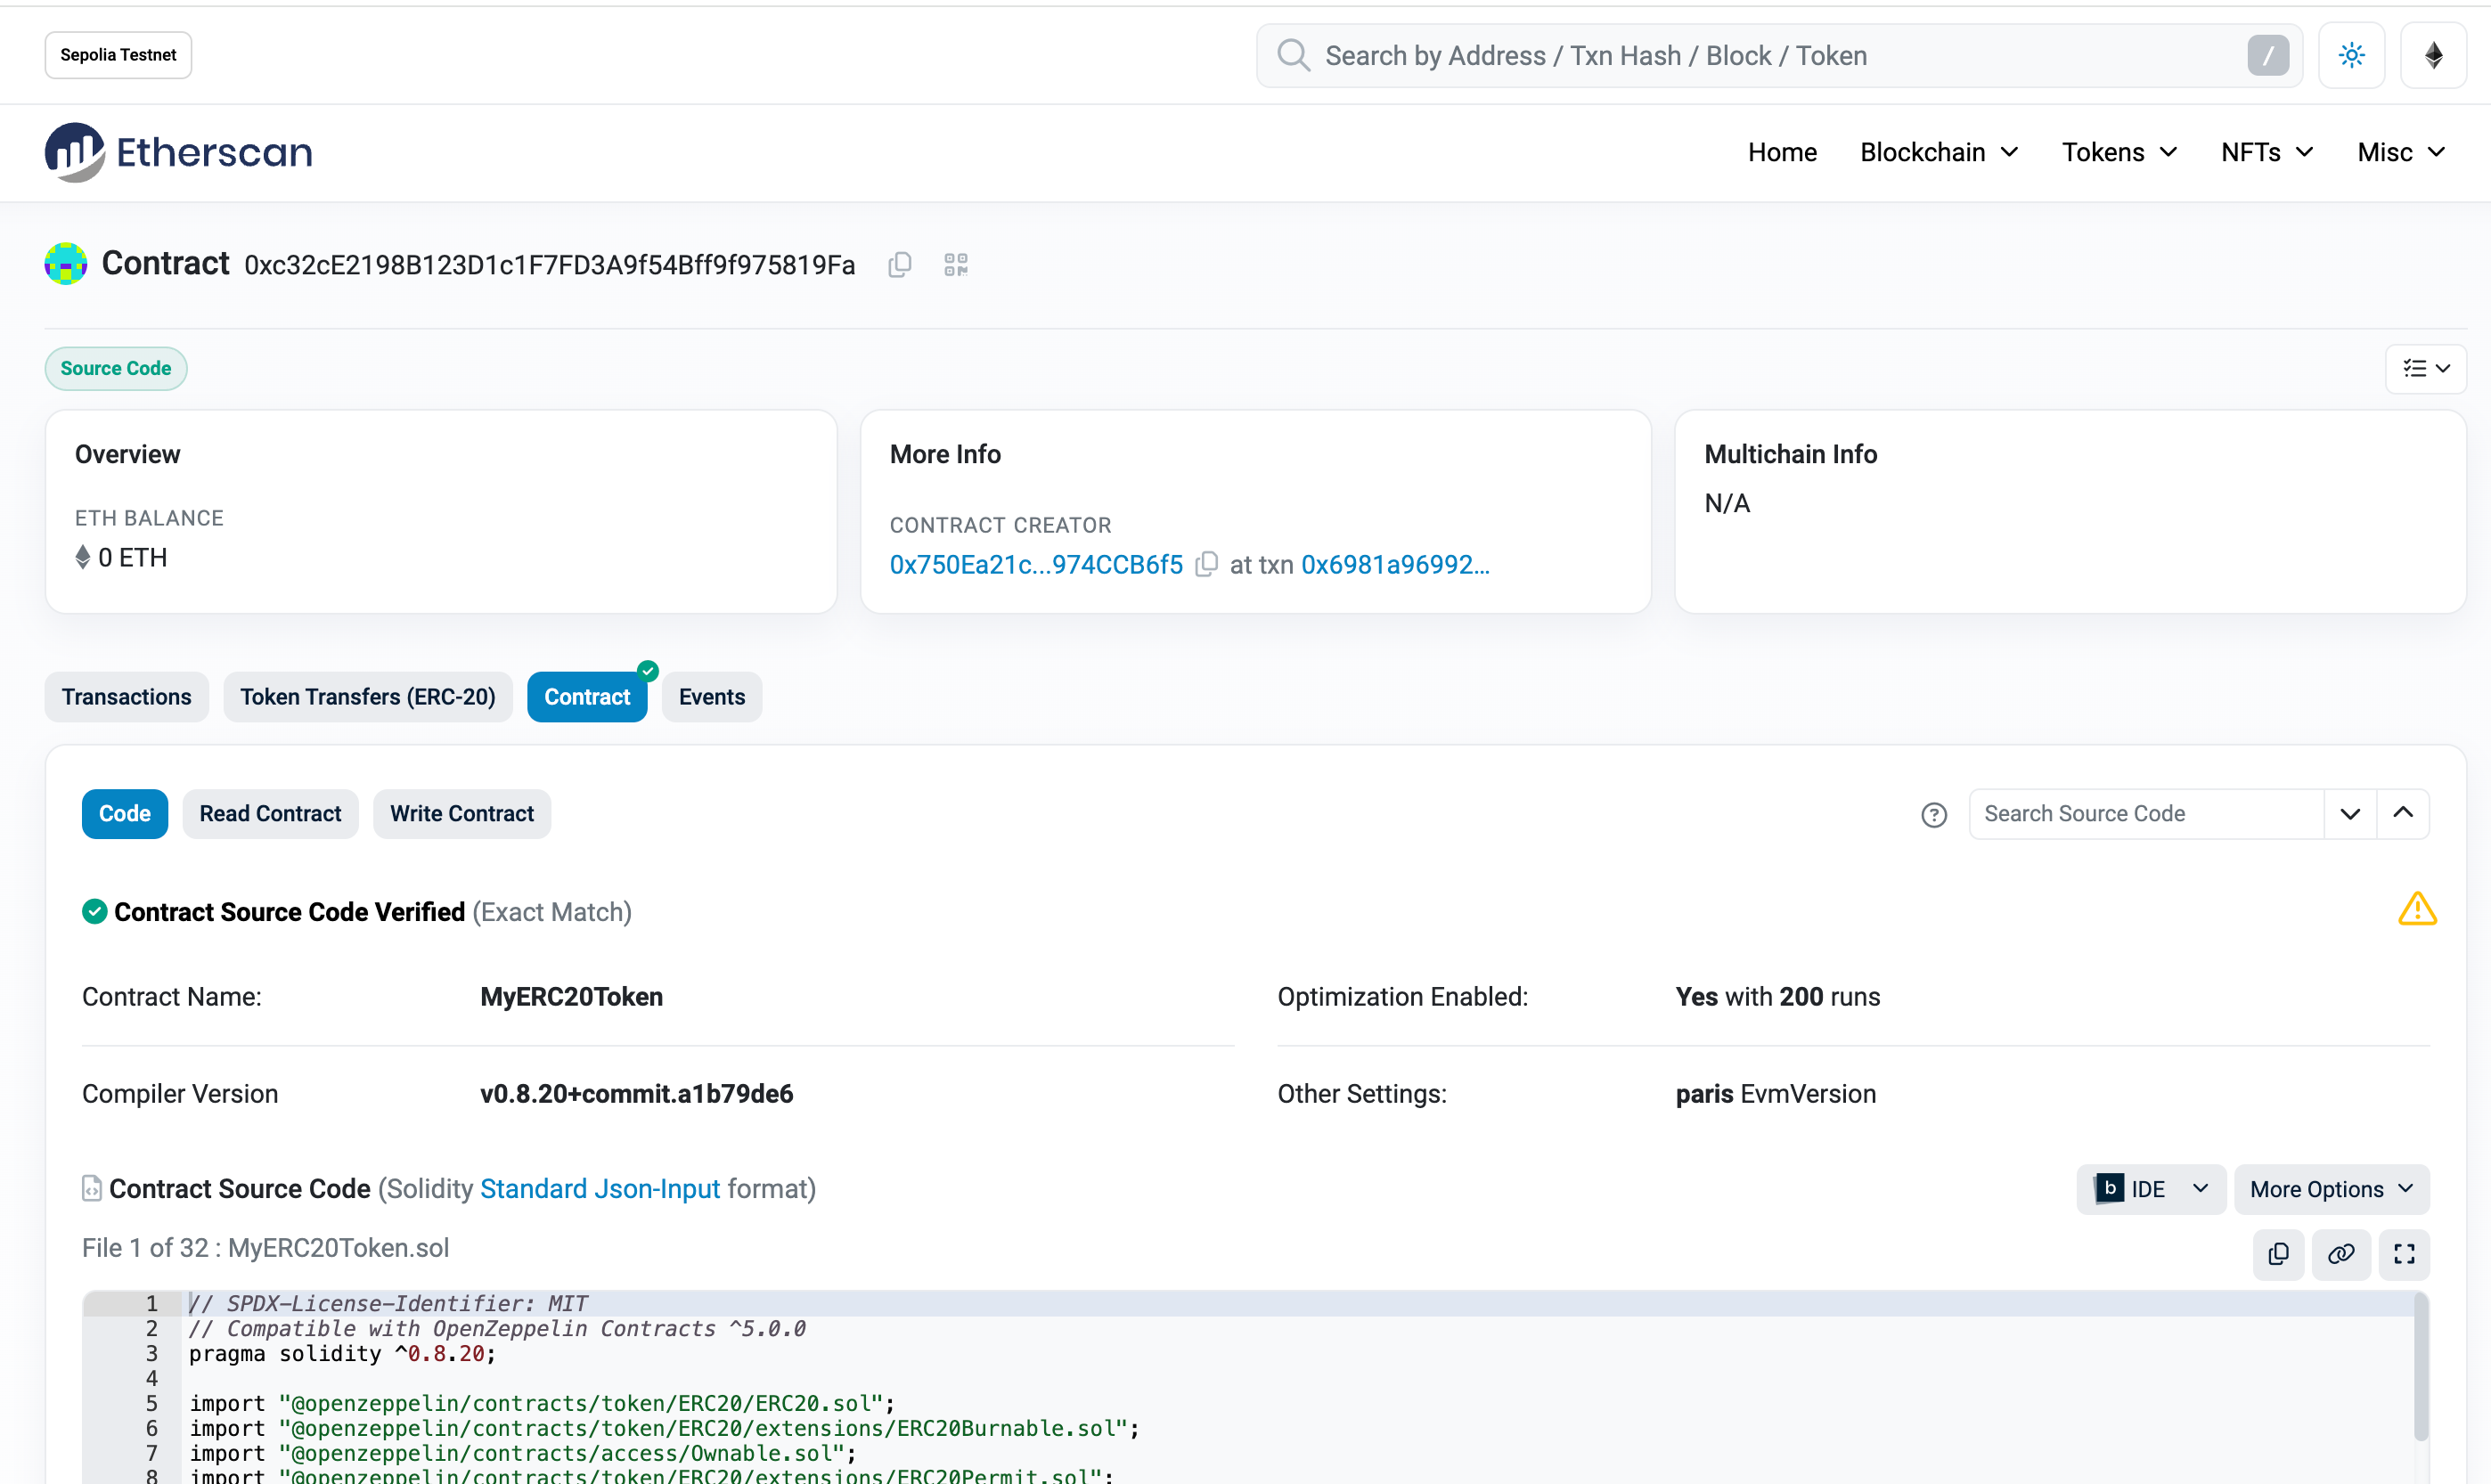Click the contract name MyERC20Token

click(x=571, y=997)
